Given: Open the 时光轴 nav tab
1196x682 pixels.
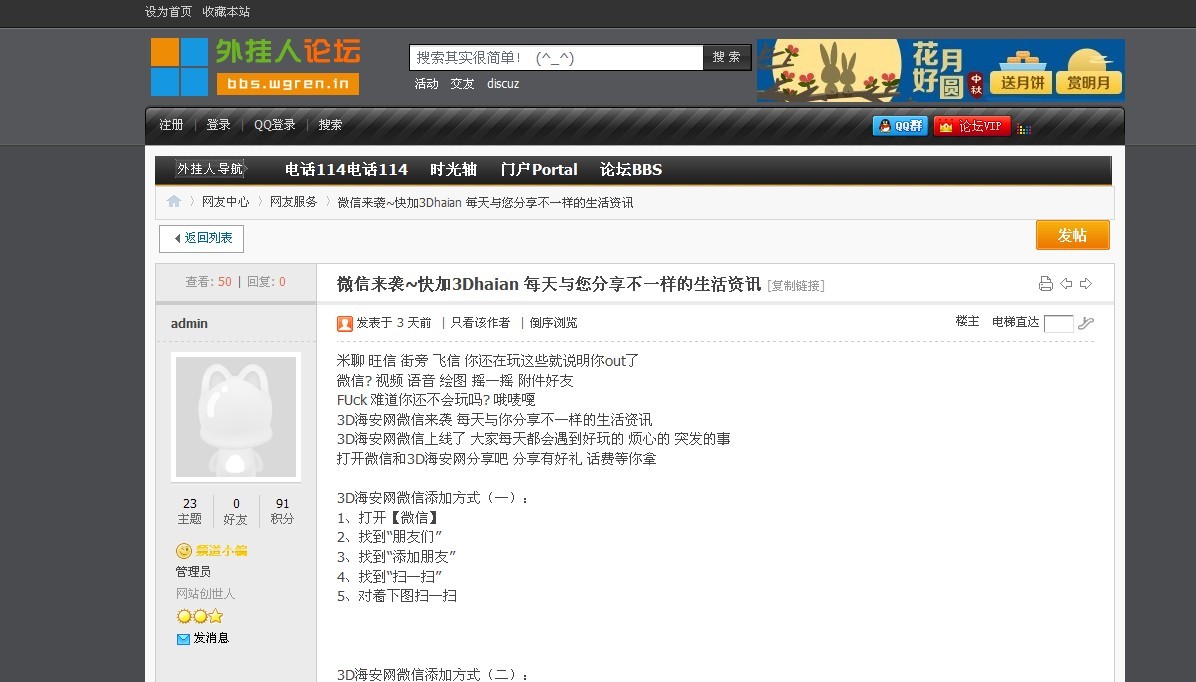Looking at the screenshot, I should click(453, 169).
